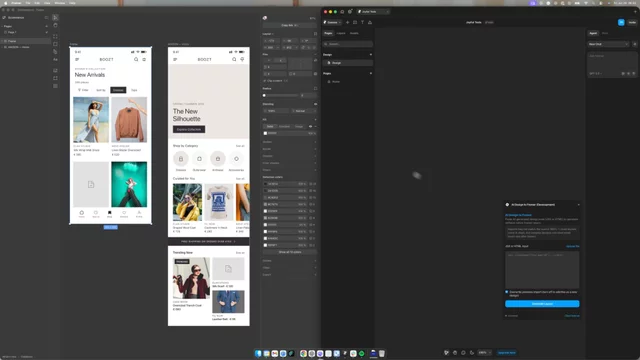
Task: Click the plus Insert icon in Framer toolbar
Action: point(347,22)
